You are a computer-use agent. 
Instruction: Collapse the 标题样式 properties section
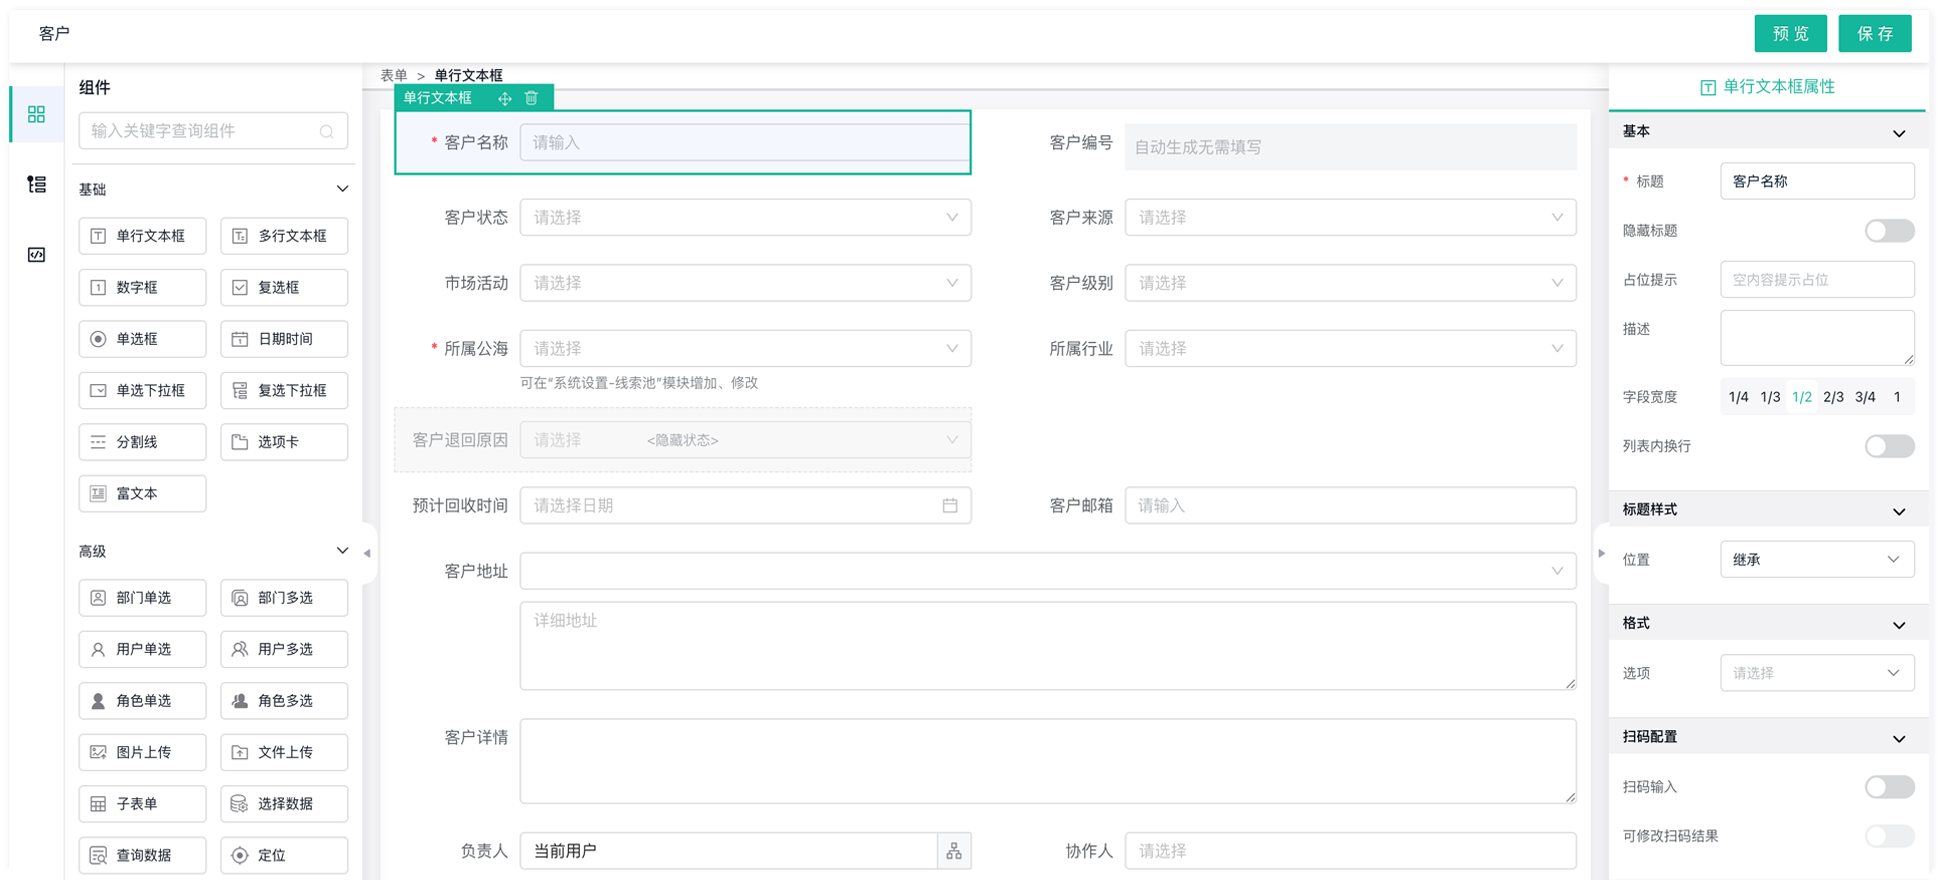coord(1899,512)
